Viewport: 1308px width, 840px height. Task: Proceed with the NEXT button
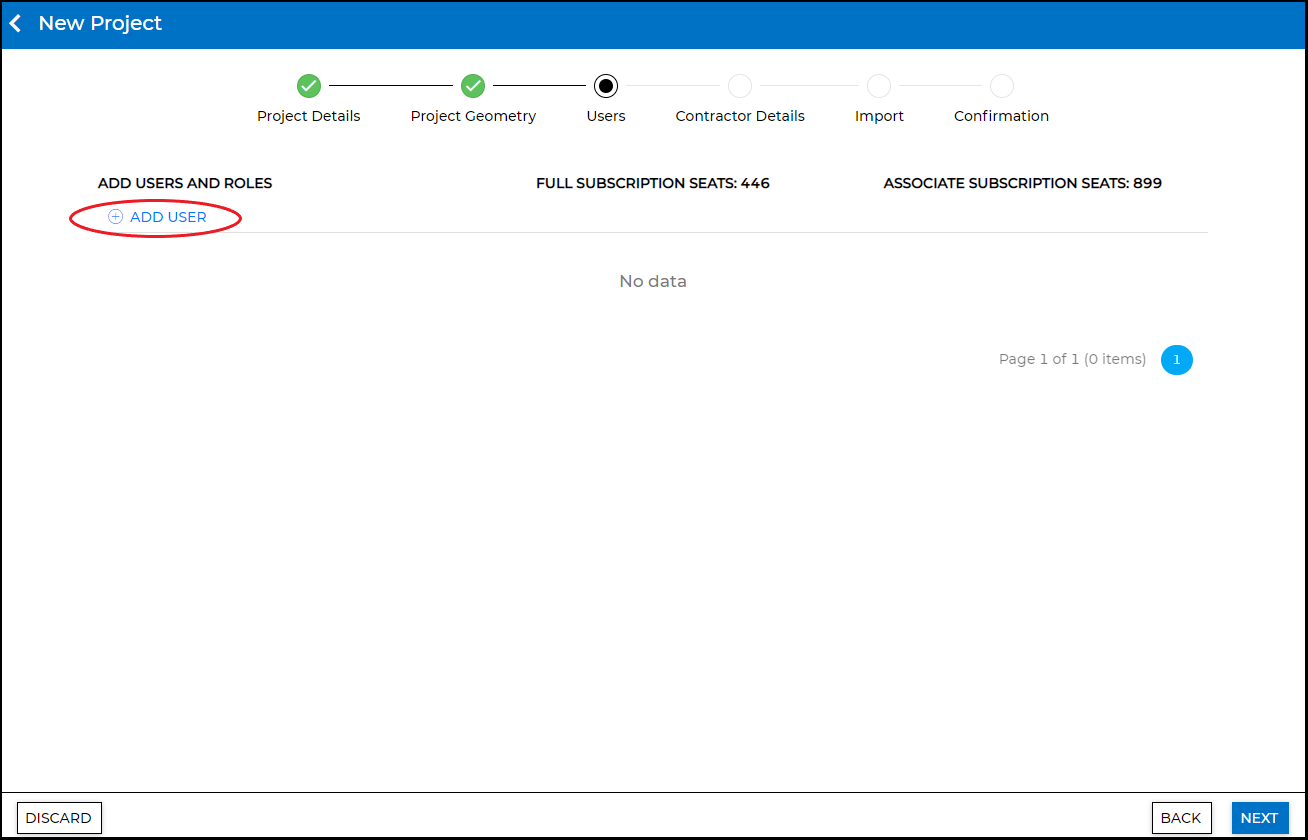point(1259,818)
